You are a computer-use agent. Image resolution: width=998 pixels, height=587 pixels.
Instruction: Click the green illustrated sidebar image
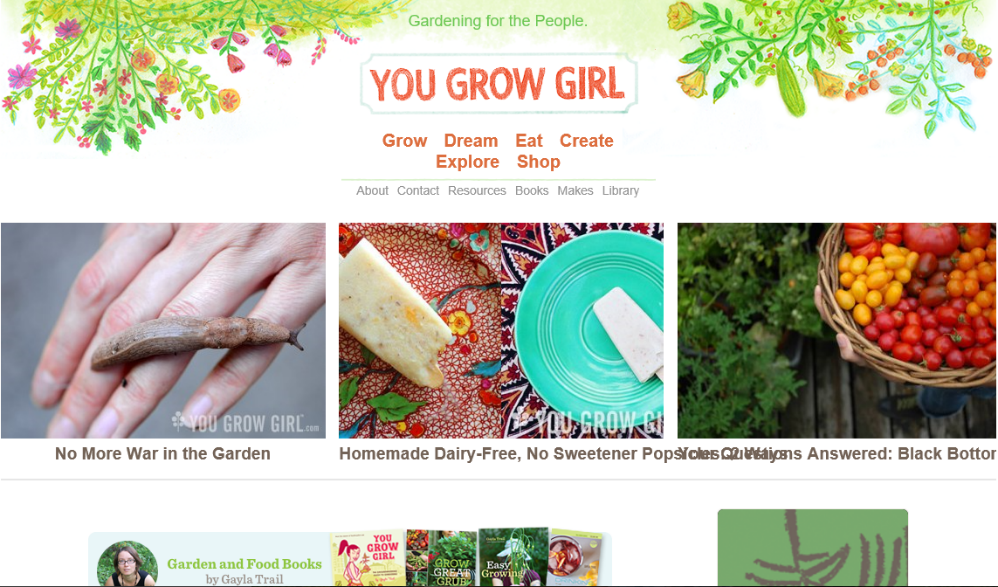pyautogui.click(x=813, y=548)
